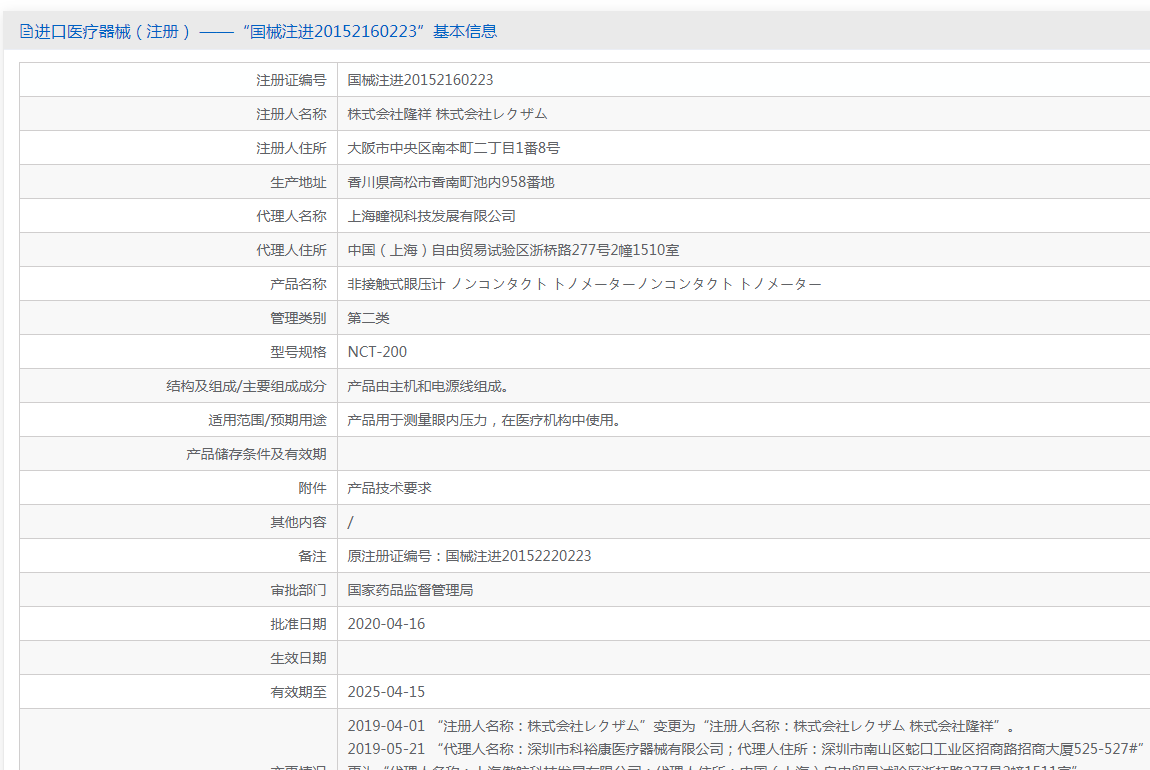Select expiry date 2025-04-15
Image resolution: width=1150 pixels, height=770 pixels.
(386, 692)
